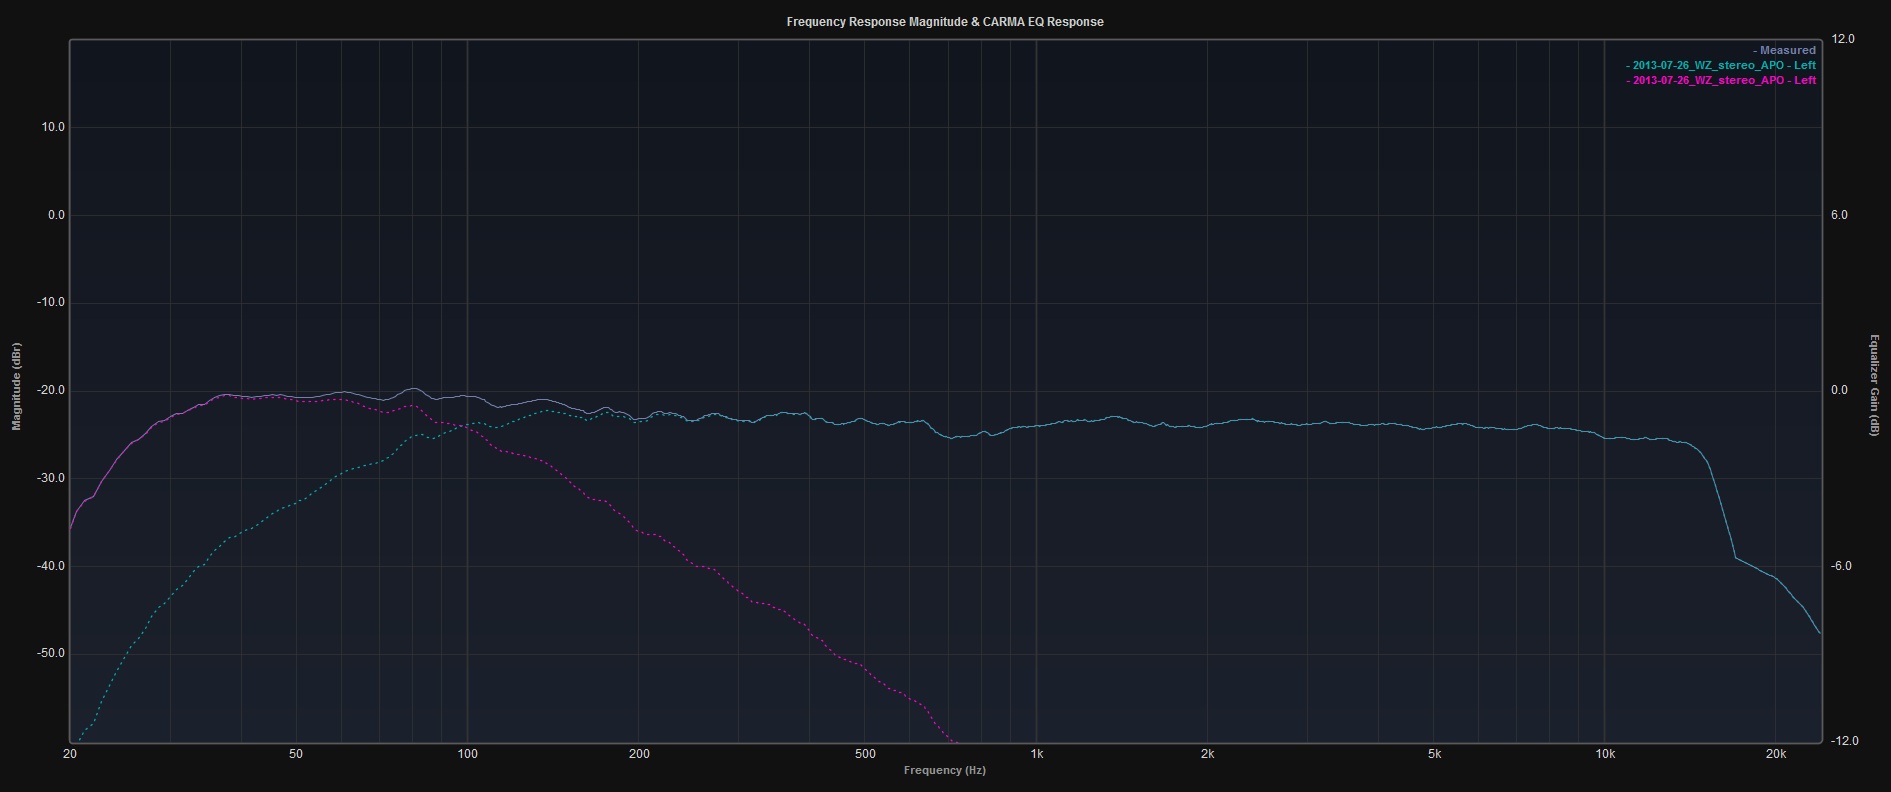Click the Equalizer Gain (dB) axis label
The width and height of the screenshot is (1891, 792).
point(1874,385)
